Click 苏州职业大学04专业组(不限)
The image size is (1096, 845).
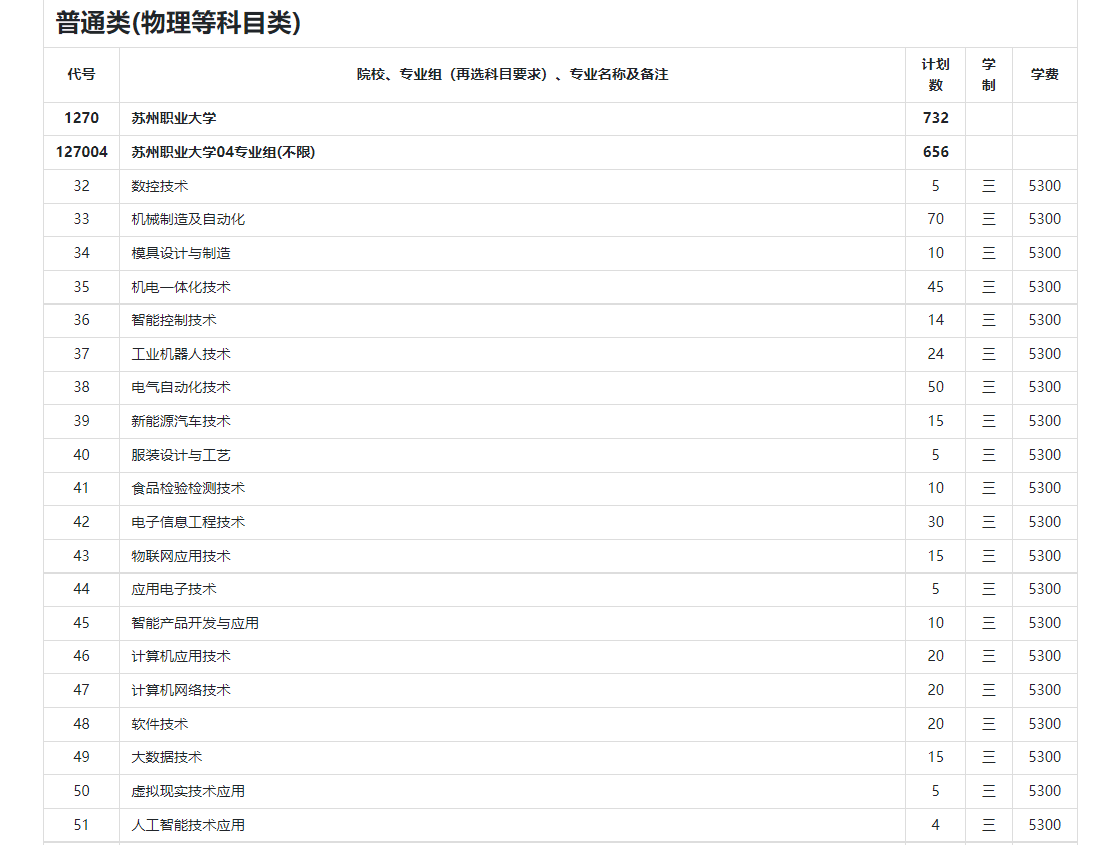click(x=223, y=152)
